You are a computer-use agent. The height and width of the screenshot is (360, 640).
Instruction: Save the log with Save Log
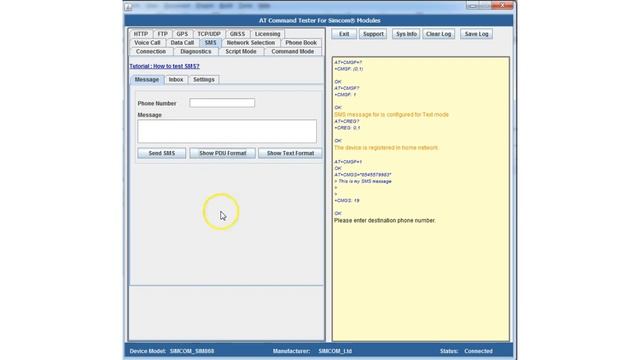click(476, 34)
